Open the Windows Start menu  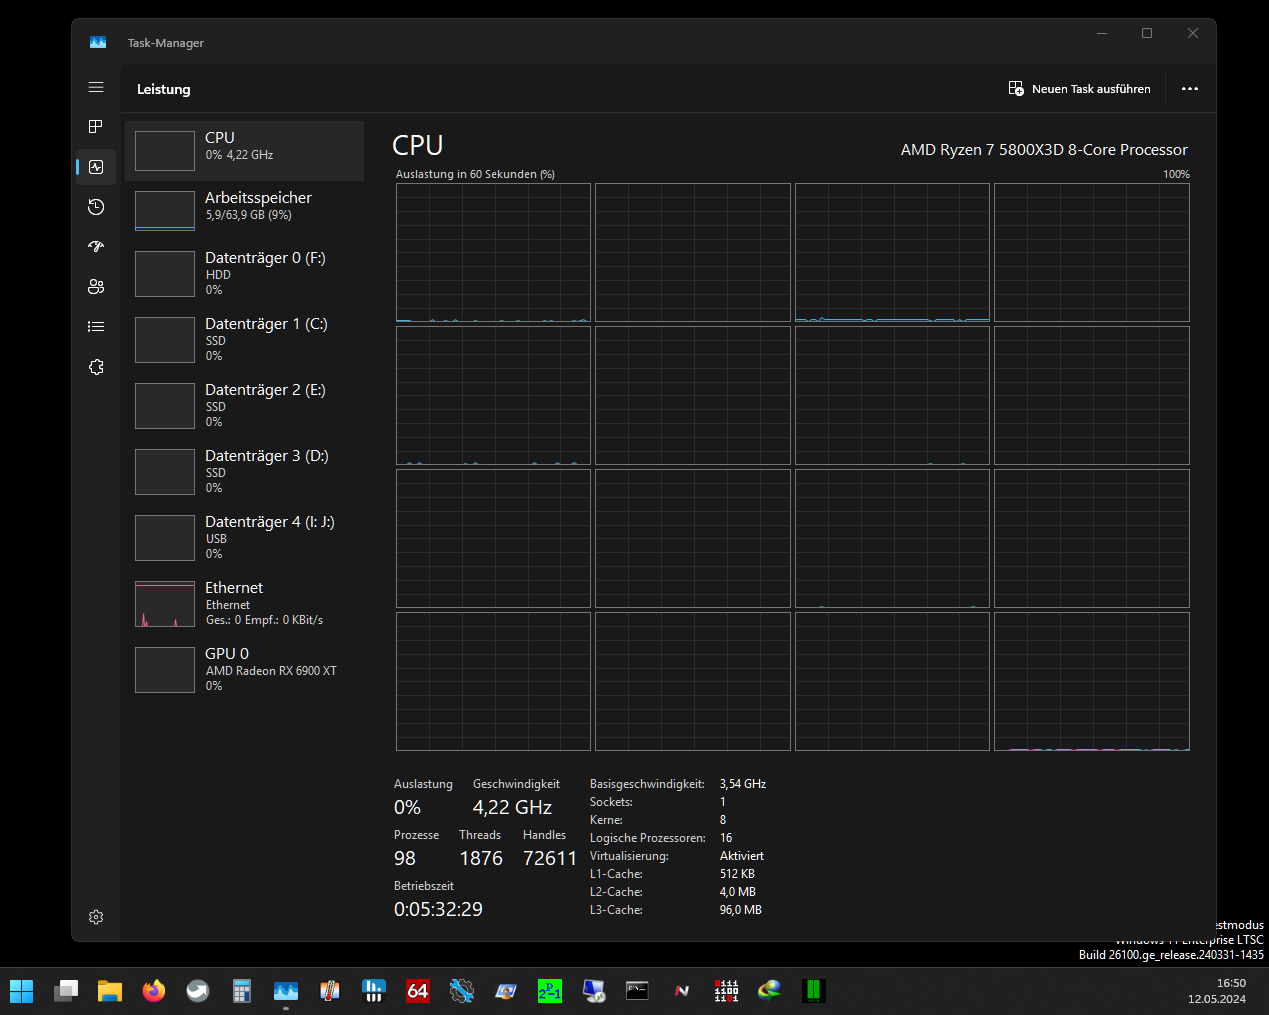coord(22,991)
